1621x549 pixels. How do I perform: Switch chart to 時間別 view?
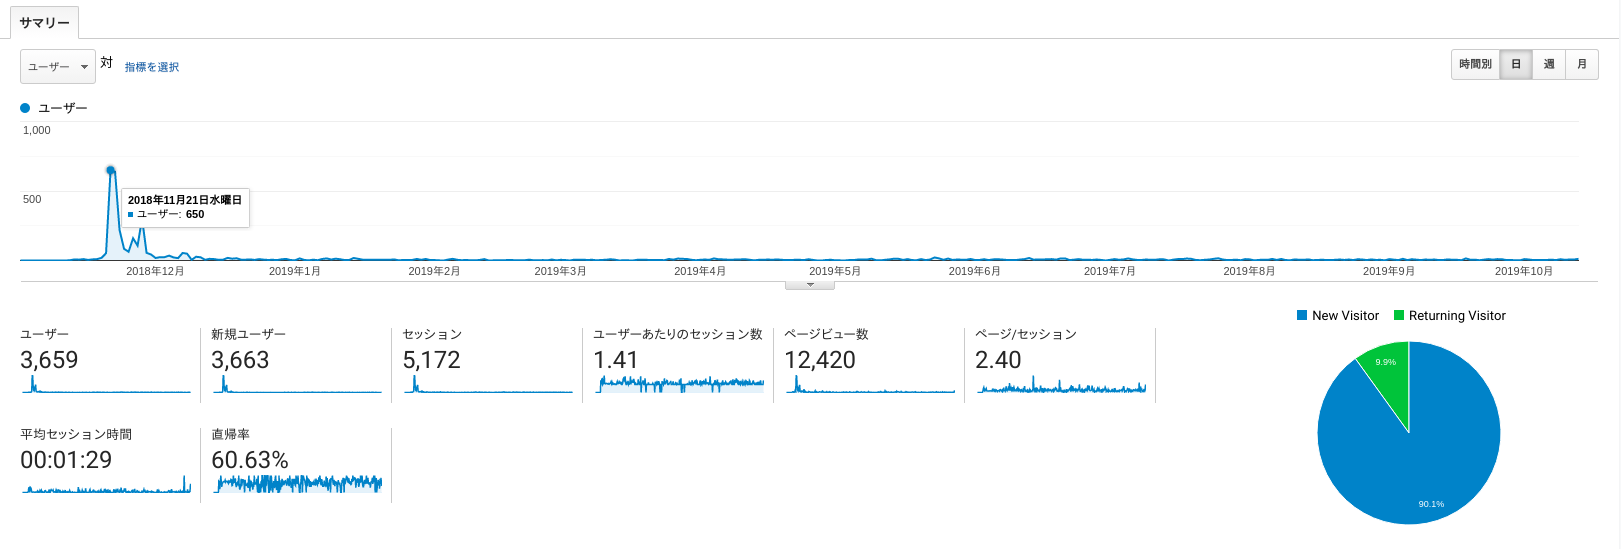[1475, 64]
